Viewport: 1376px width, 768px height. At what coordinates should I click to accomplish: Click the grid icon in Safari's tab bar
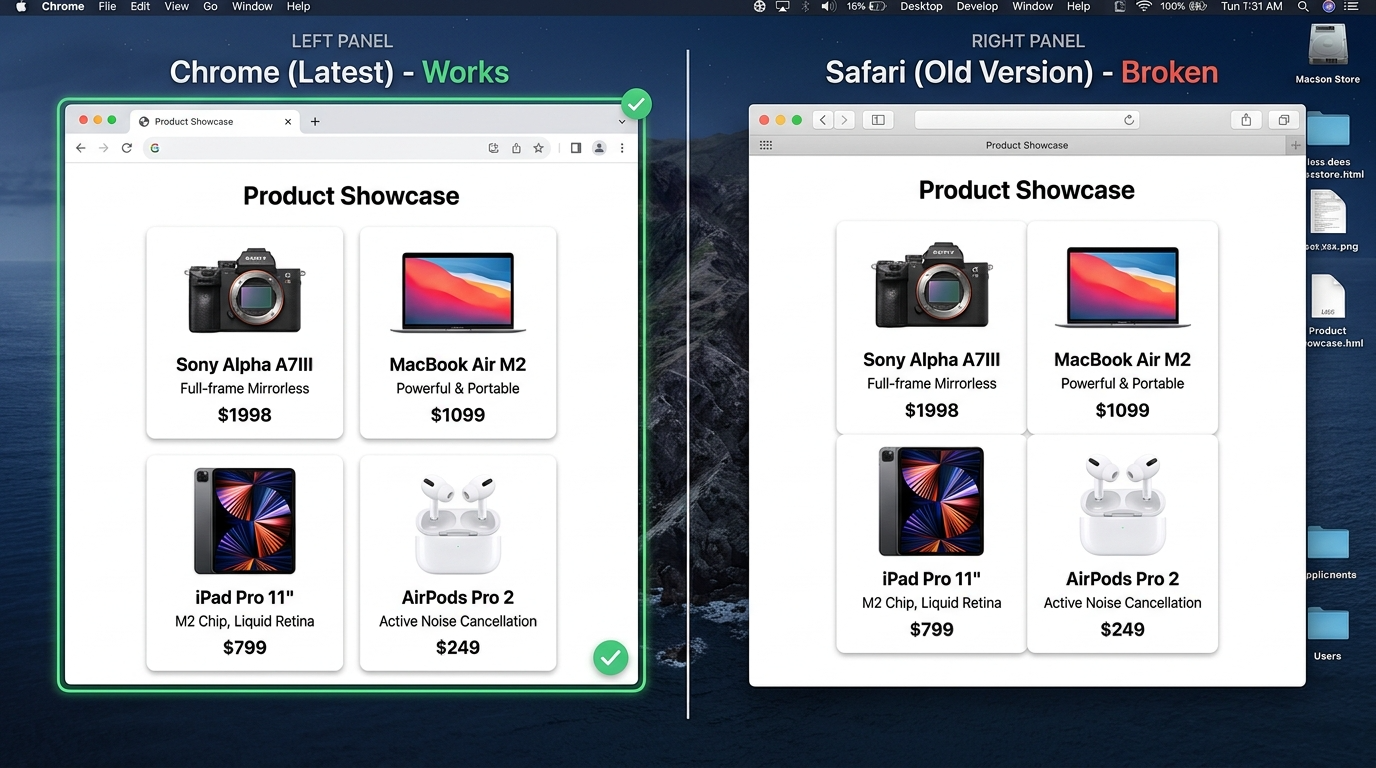point(766,145)
